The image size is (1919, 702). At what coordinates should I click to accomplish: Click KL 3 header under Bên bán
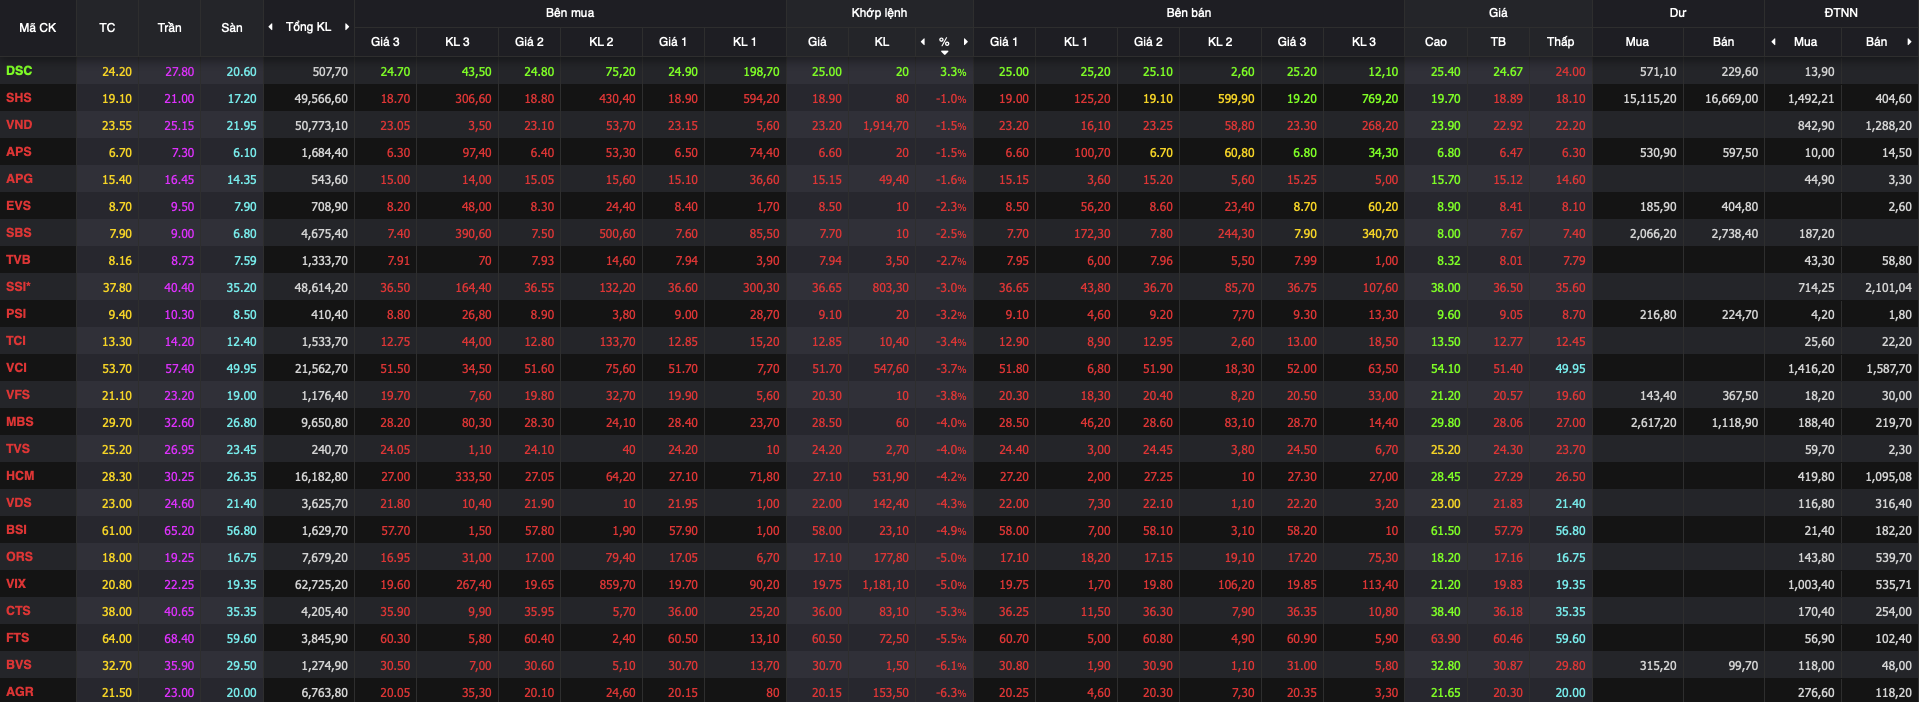tap(1364, 42)
